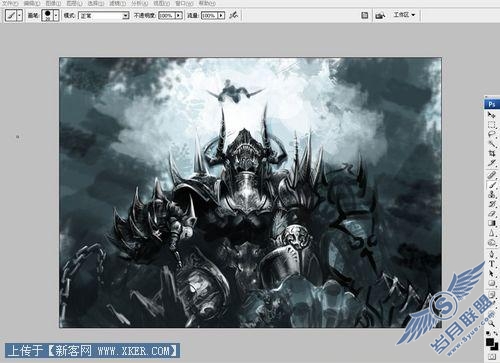Open the Select menu
The width and height of the screenshot is (500, 363).
pos(96,3)
